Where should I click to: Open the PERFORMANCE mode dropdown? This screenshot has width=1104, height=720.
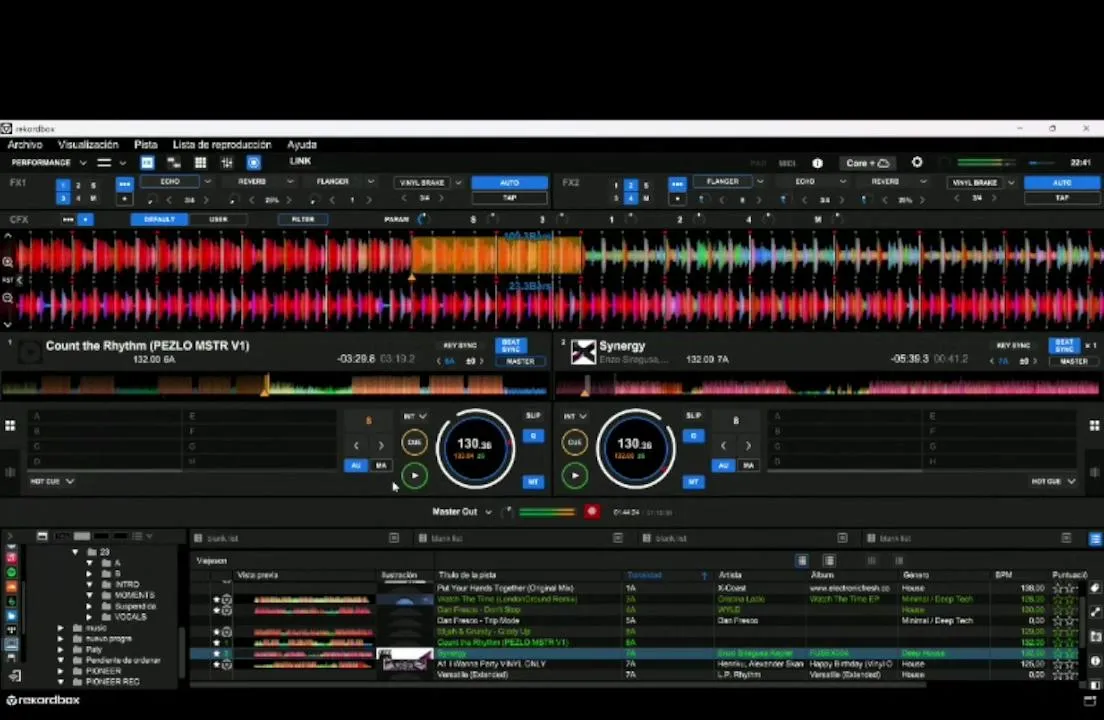(49, 163)
